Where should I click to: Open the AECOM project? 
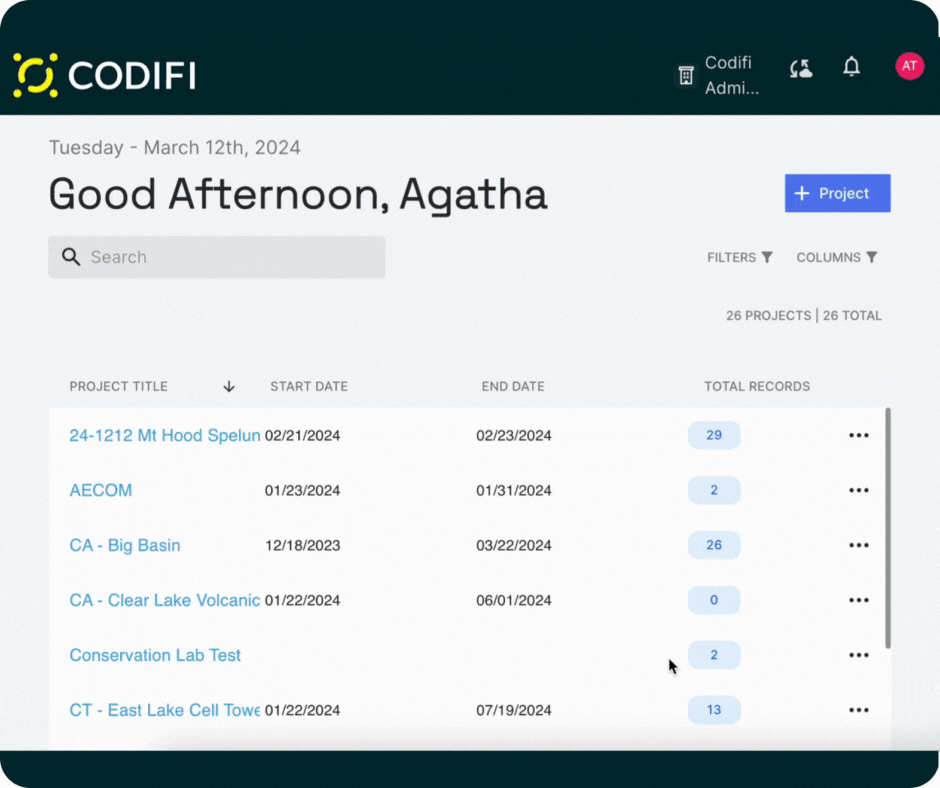101,491
